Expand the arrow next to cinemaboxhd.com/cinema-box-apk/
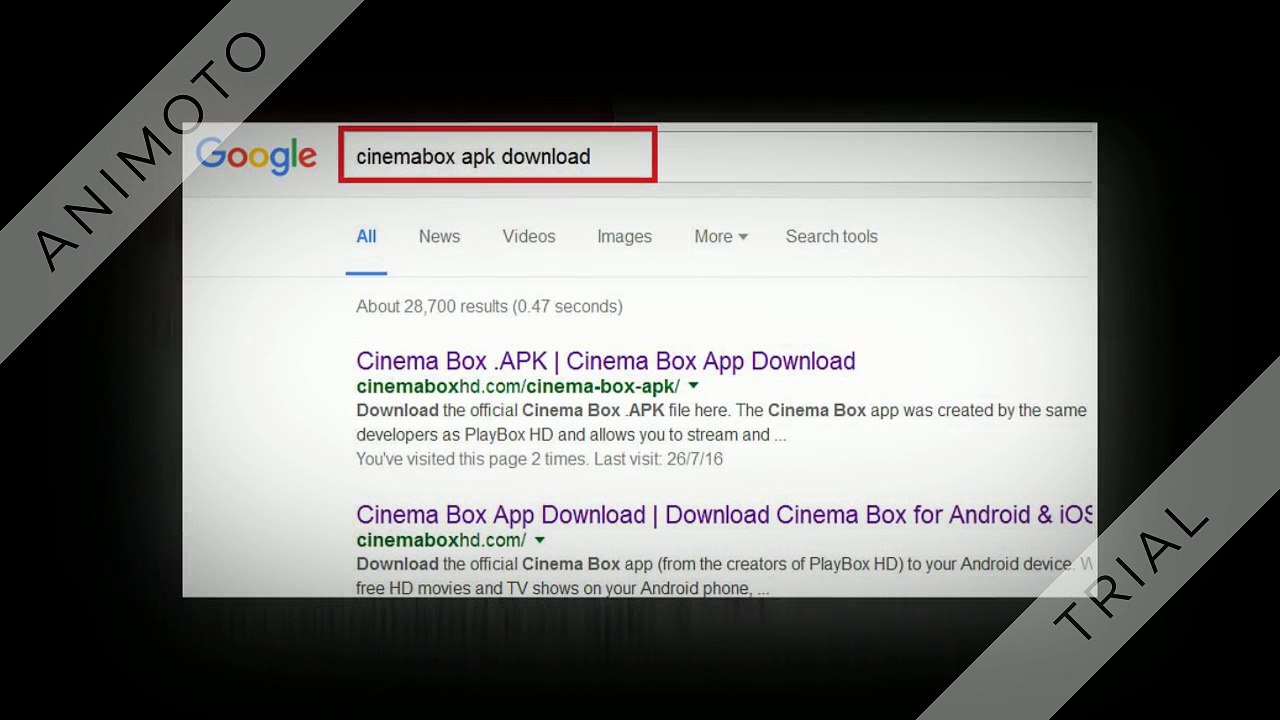1280x720 pixels. pyautogui.click(x=693, y=386)
